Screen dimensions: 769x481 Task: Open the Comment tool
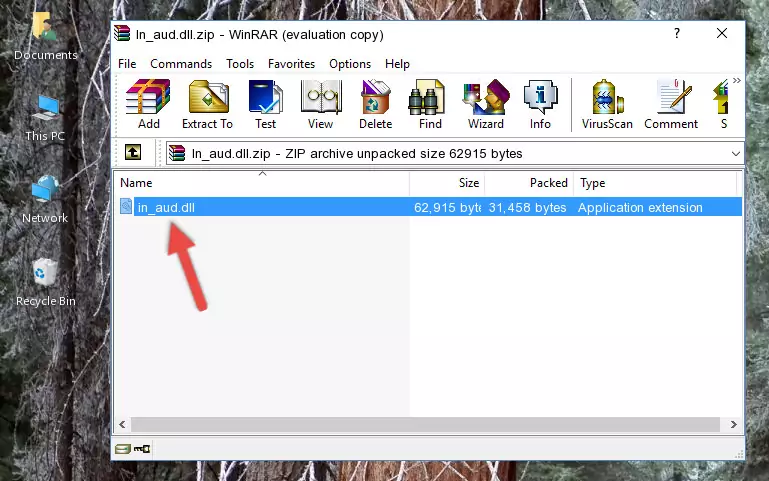[671, 104]
